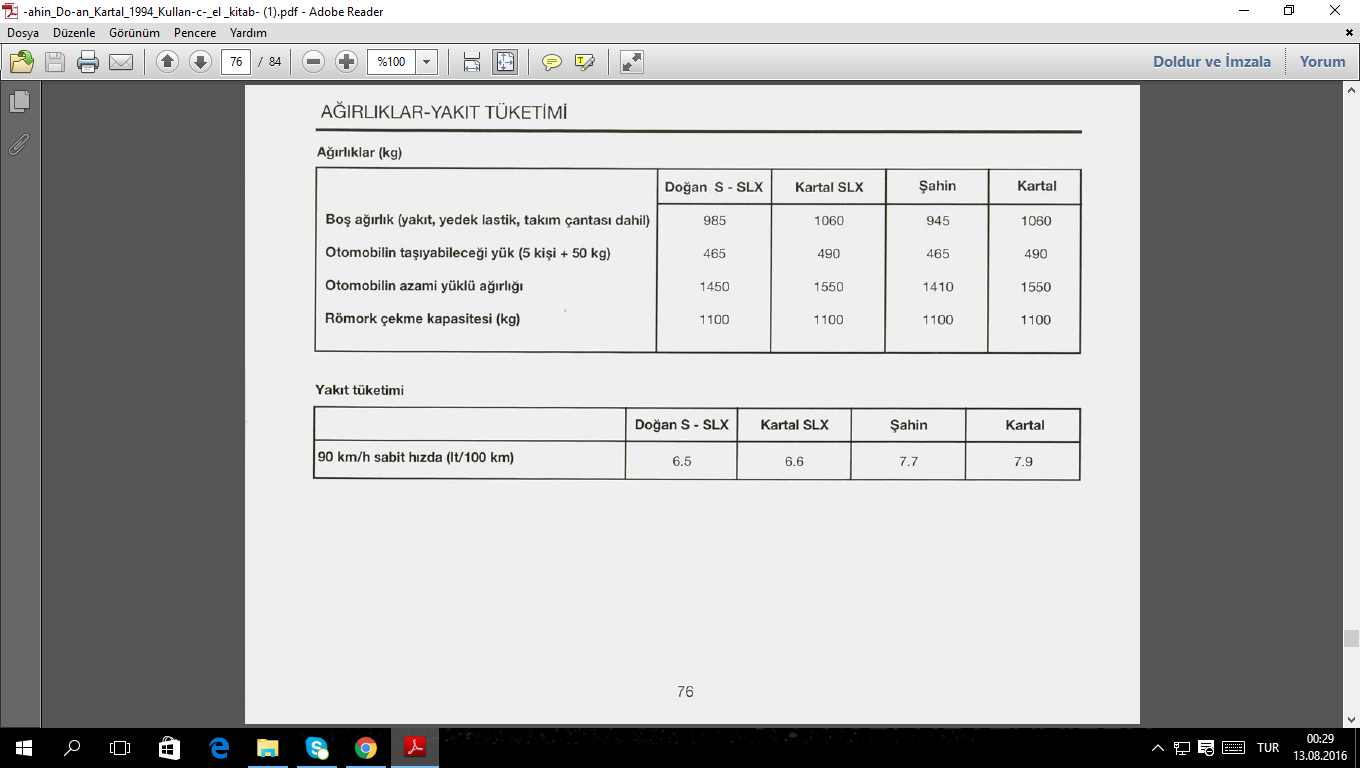
Task: Open the Dosya menu
Action: 23,33
